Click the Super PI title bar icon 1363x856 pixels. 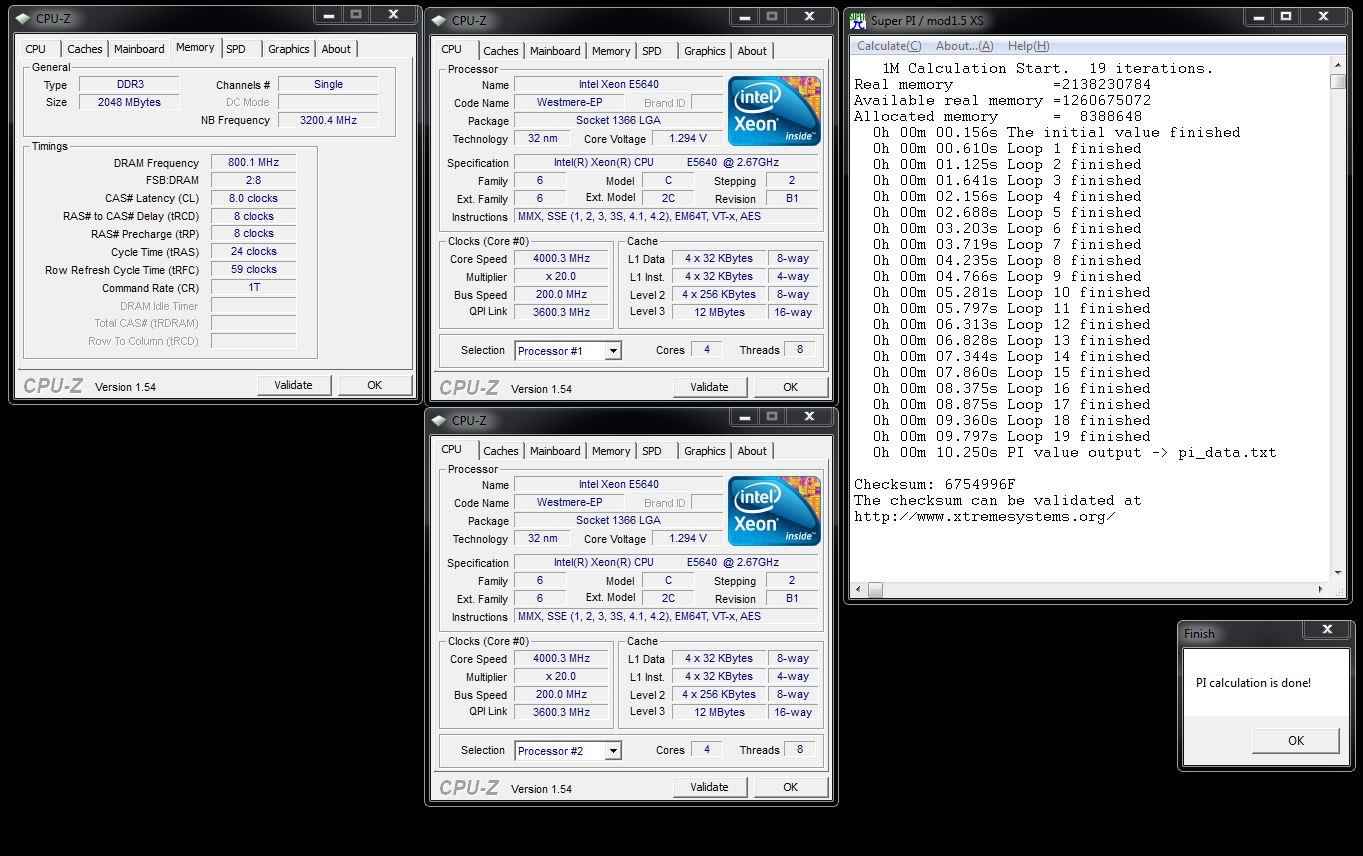click(858, 20)
